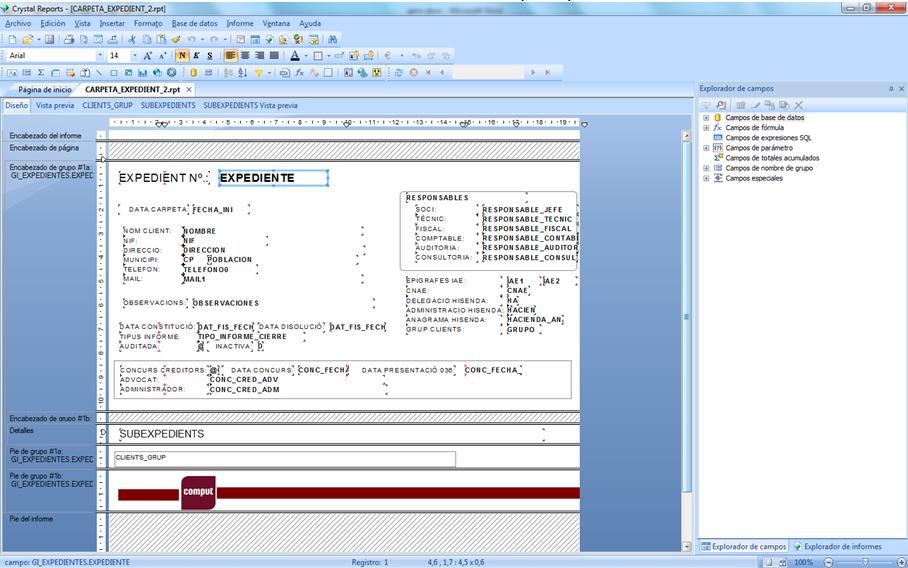Click the comput logo image in the footer
The height and width of the screenshot is (568, 908).
coord(198,493)
